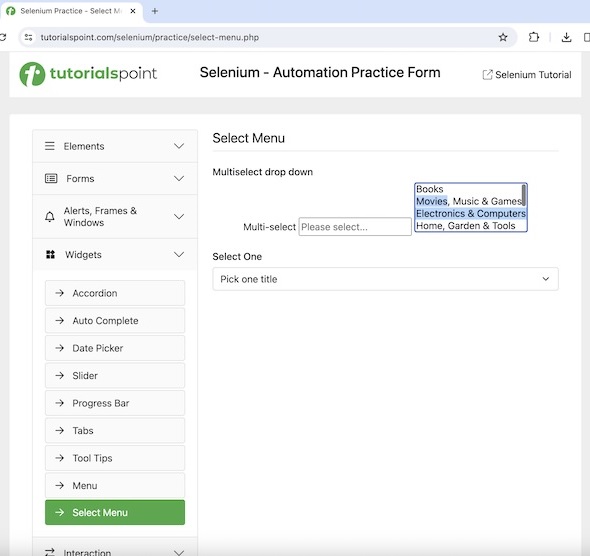
Task: Open the Pick one title dropdown
Action: pos(385,279)
